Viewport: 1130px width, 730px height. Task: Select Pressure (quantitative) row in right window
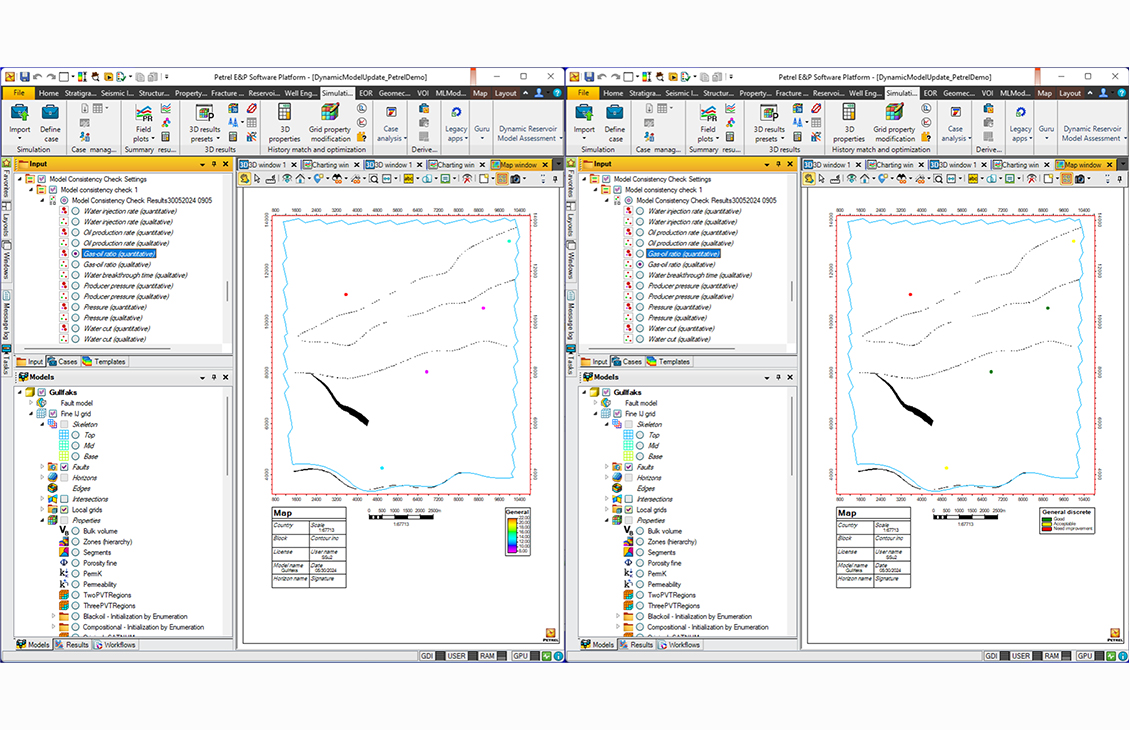tap(680, 307)
